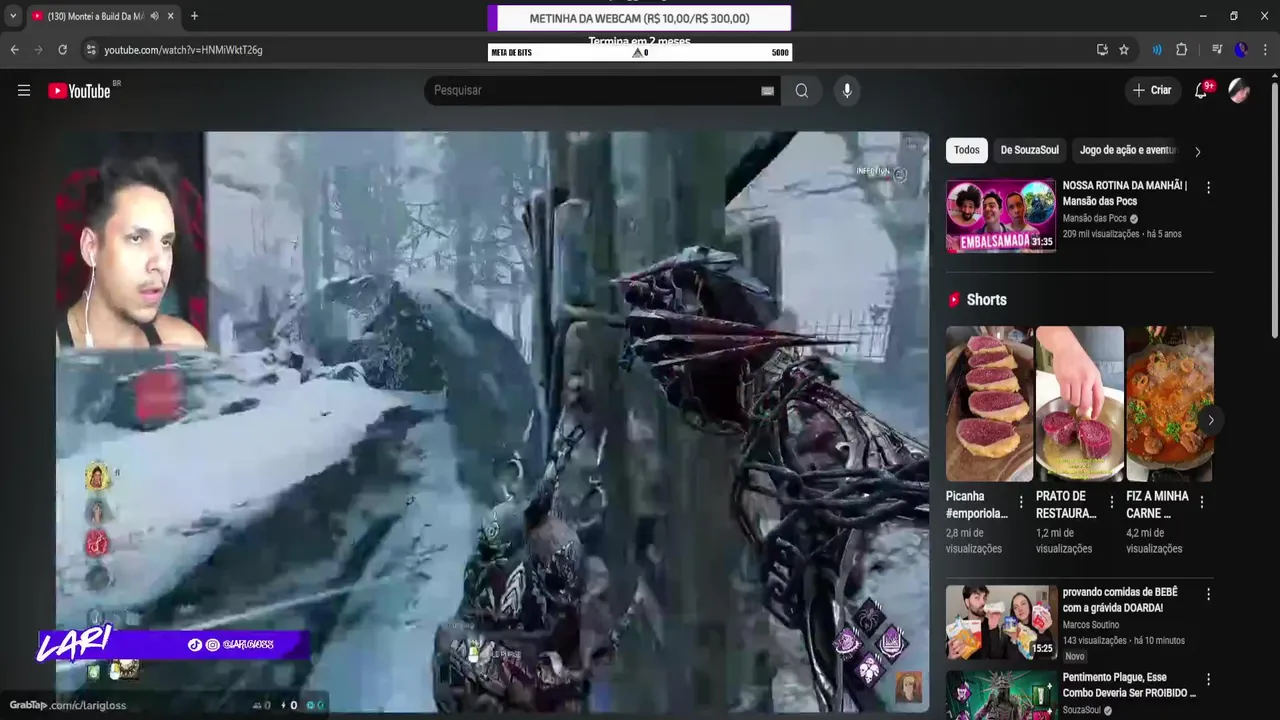The image size is (1280, 720).
Task: Select the Jogo de ação e aventura chip
Action: point(1127,150)
